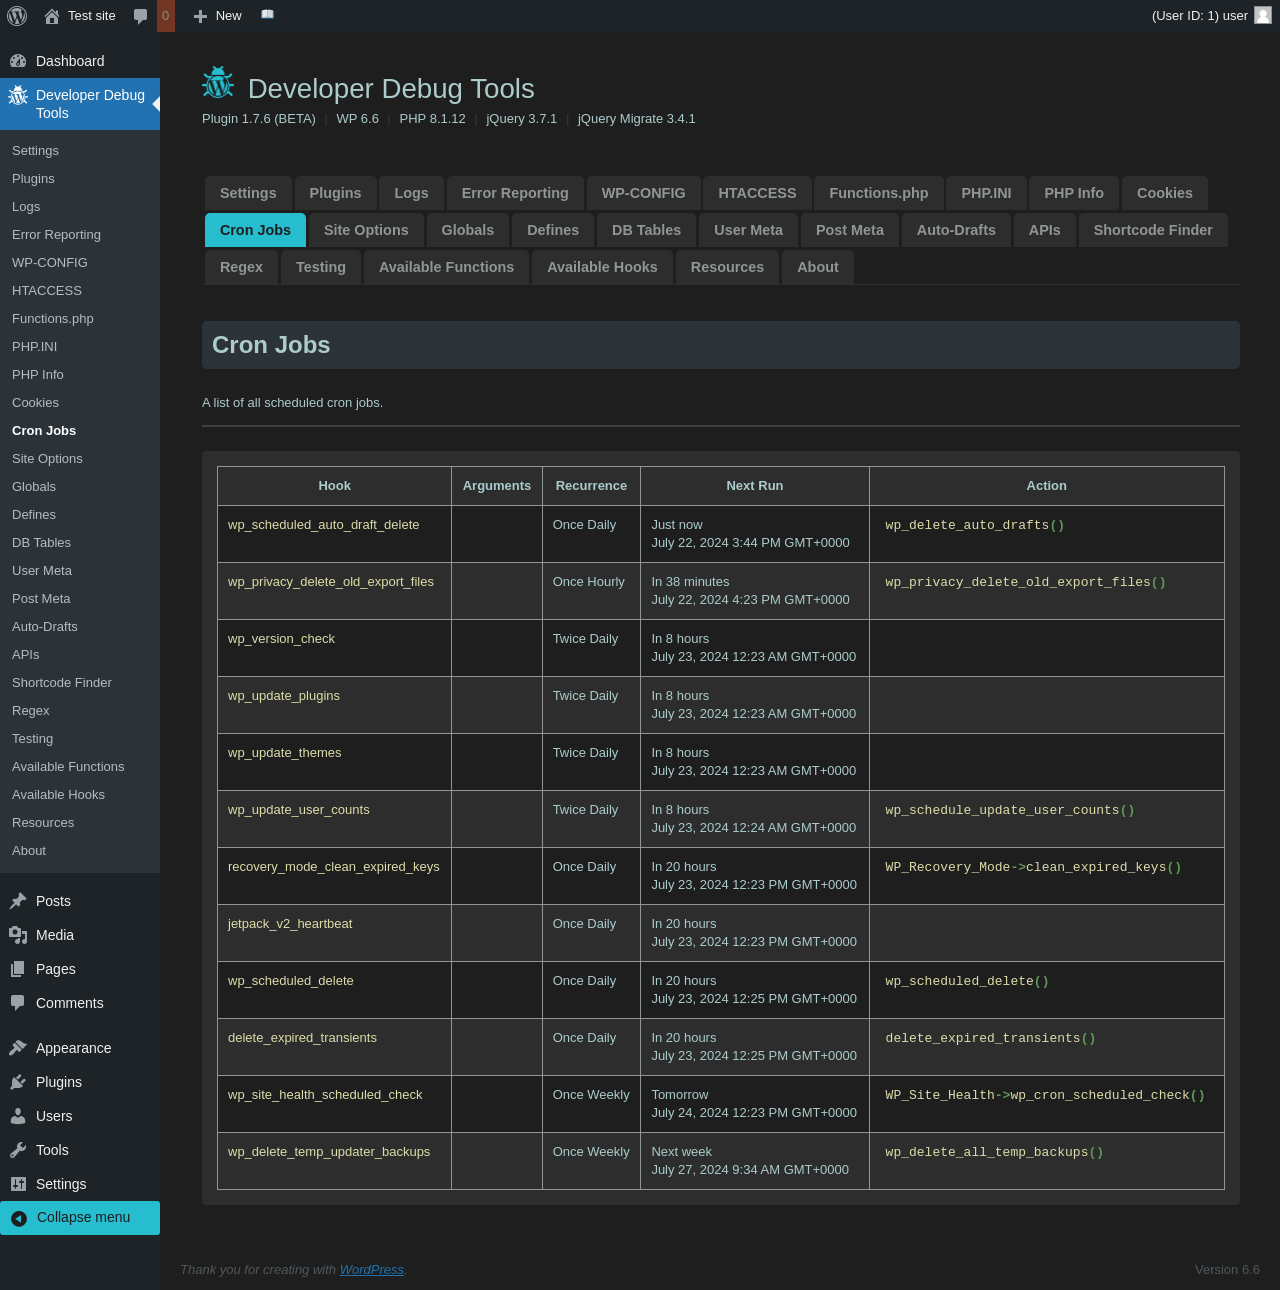
Task: Click the user avatar in top right
Action: (x=1263, y=15)
